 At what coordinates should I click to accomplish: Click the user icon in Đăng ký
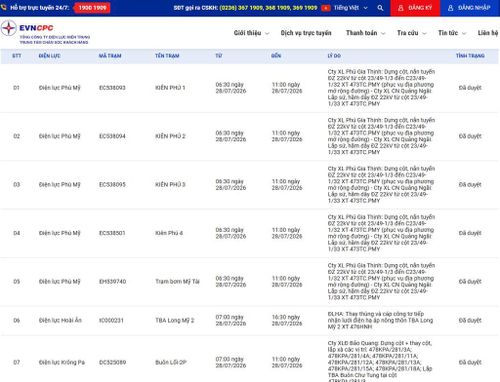[x=401, y=8]
